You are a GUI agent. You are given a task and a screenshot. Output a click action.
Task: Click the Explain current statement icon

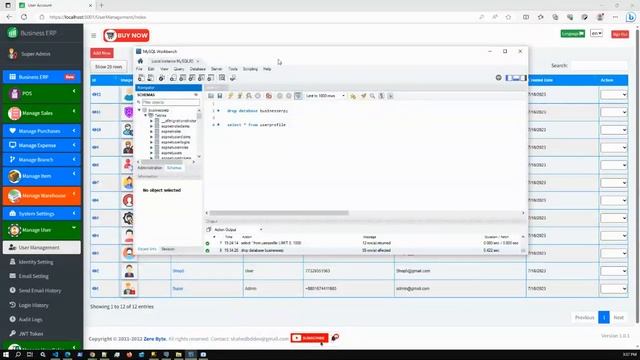pos(249,96)
